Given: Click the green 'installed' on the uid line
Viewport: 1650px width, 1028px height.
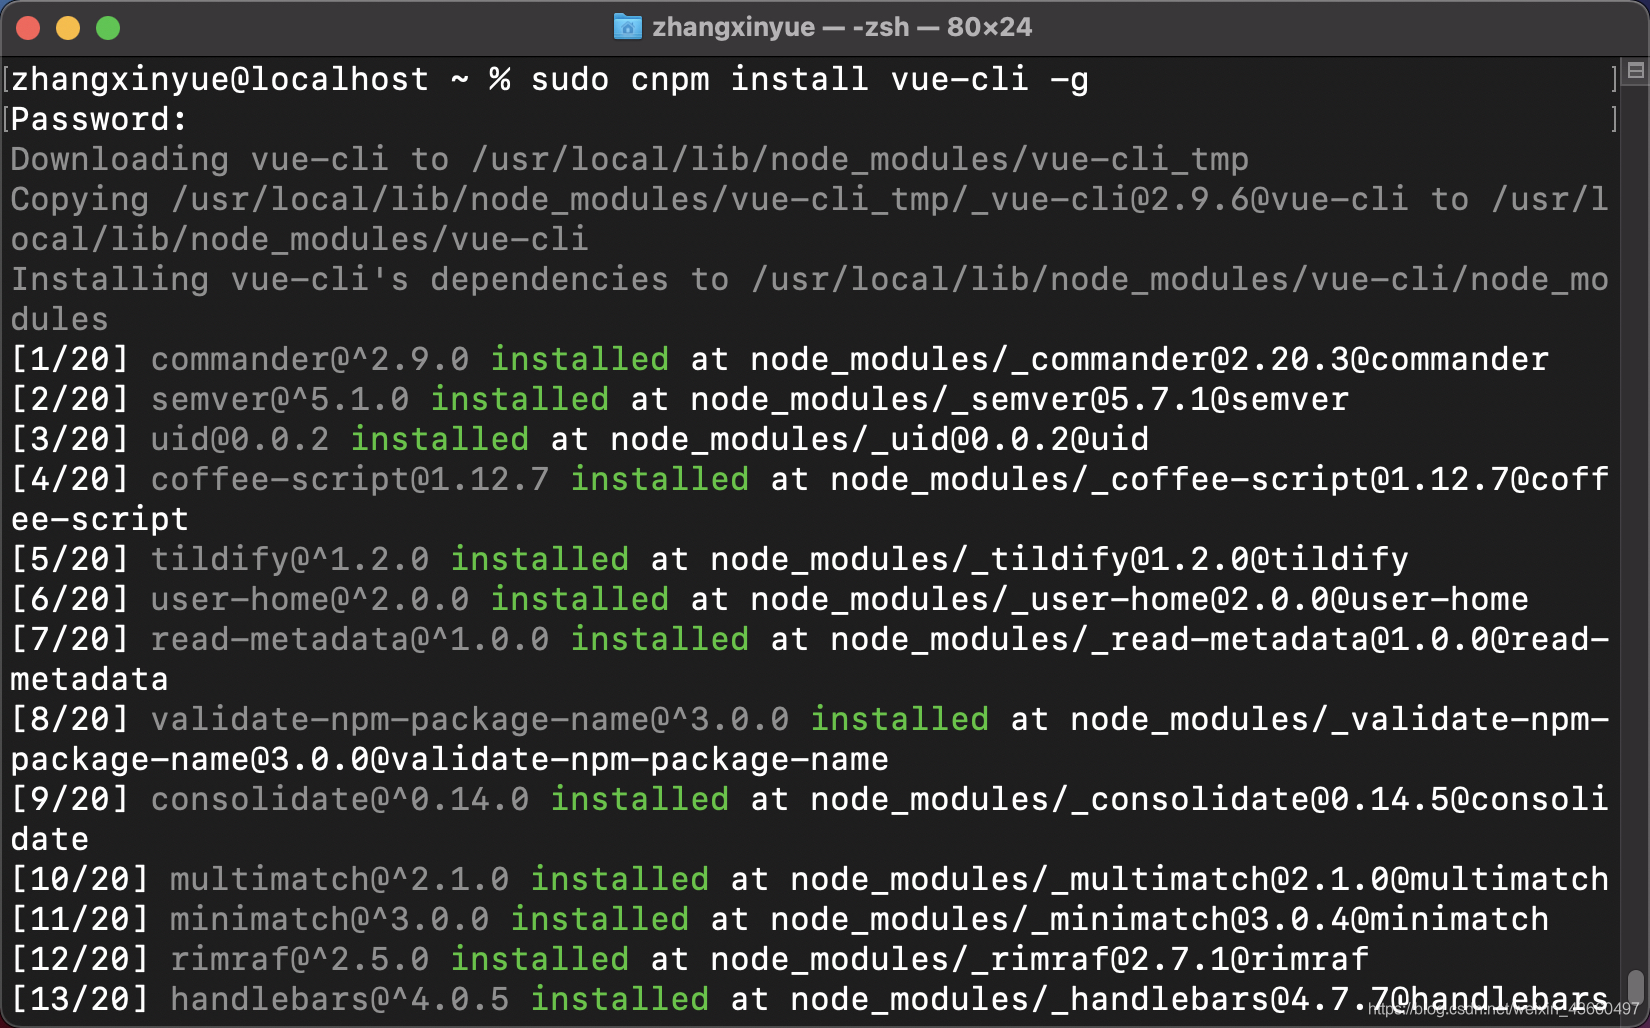Looking at the screenshot, I should pos(440,439).
